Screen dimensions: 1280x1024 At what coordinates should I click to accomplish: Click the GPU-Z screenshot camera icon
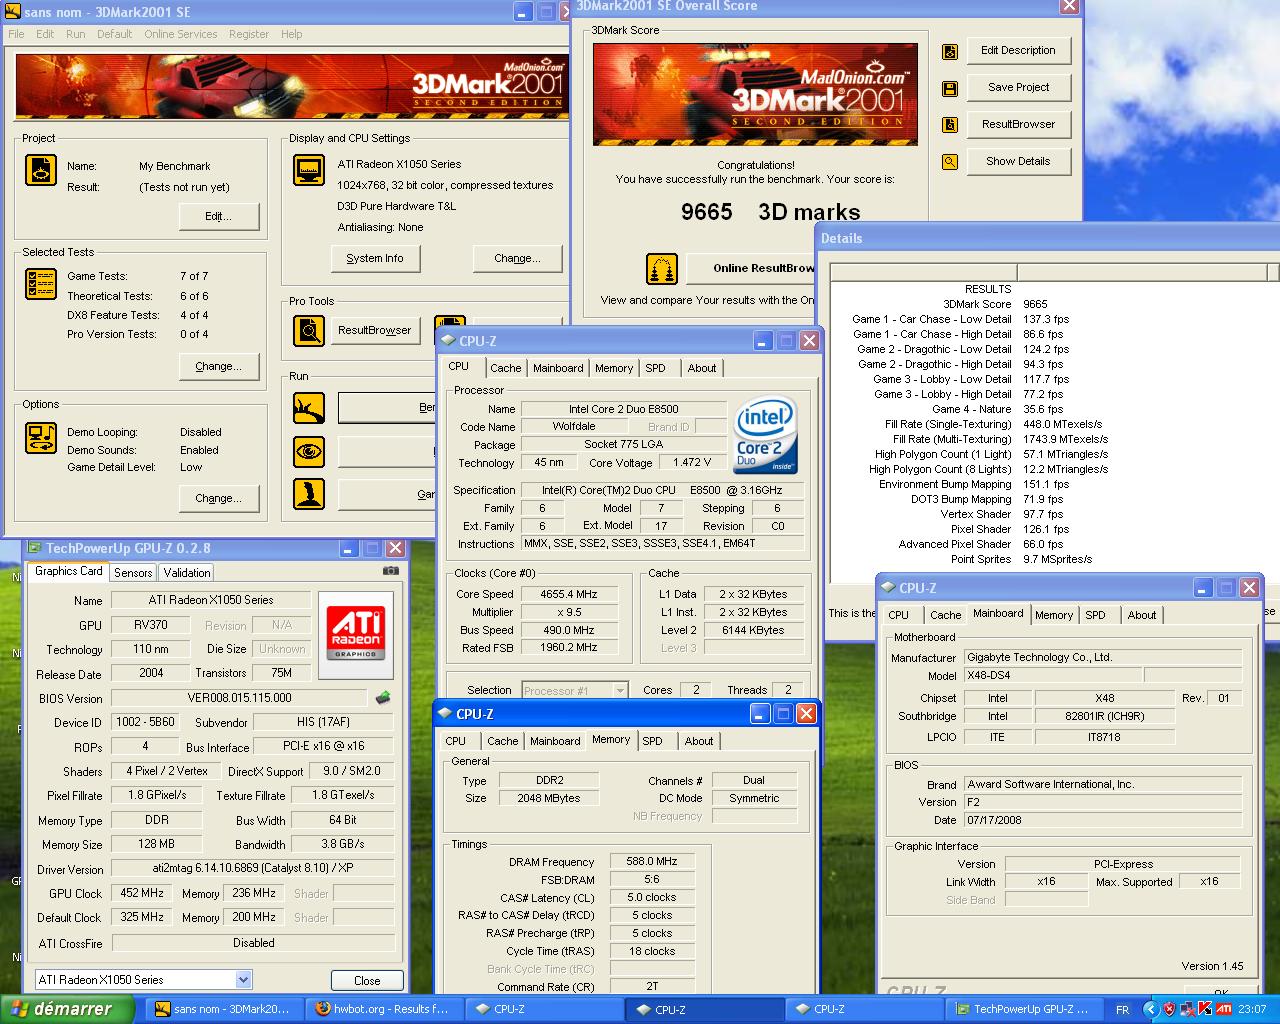(391, 571)
